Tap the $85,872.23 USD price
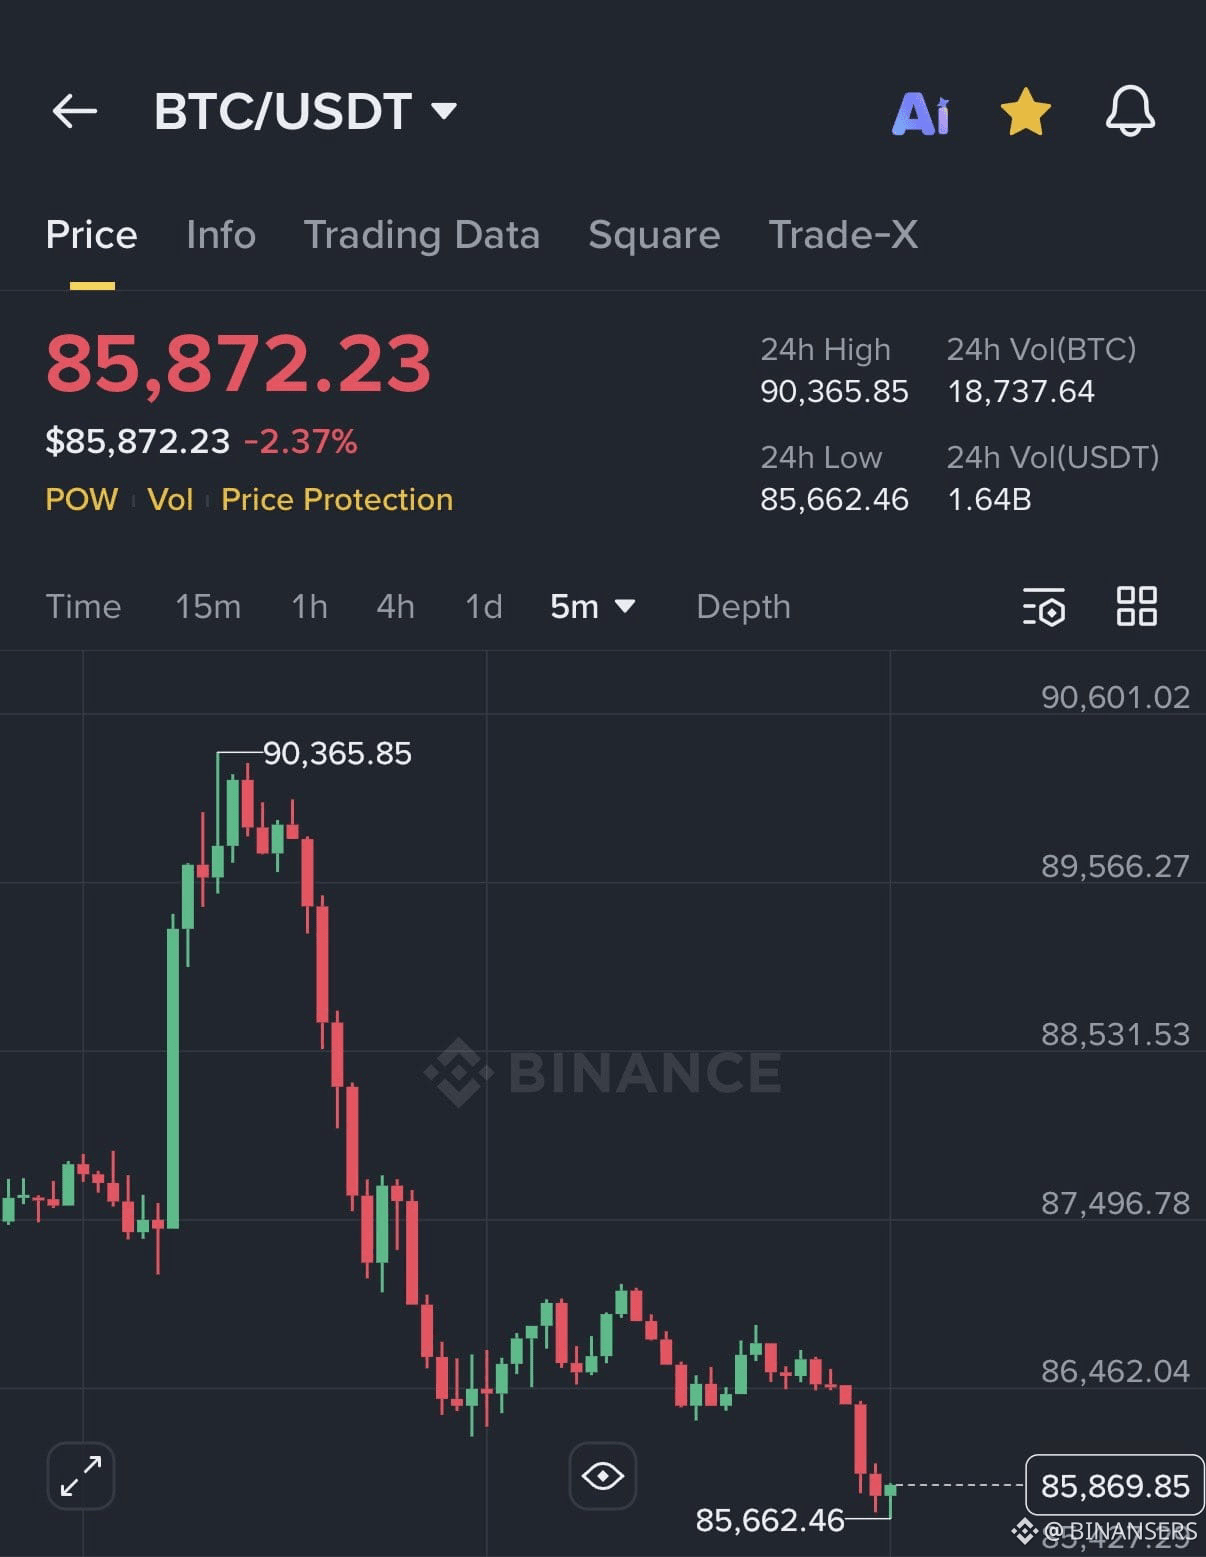Viewport: 1206px width, 1557px height. click(x=138, y=441)
